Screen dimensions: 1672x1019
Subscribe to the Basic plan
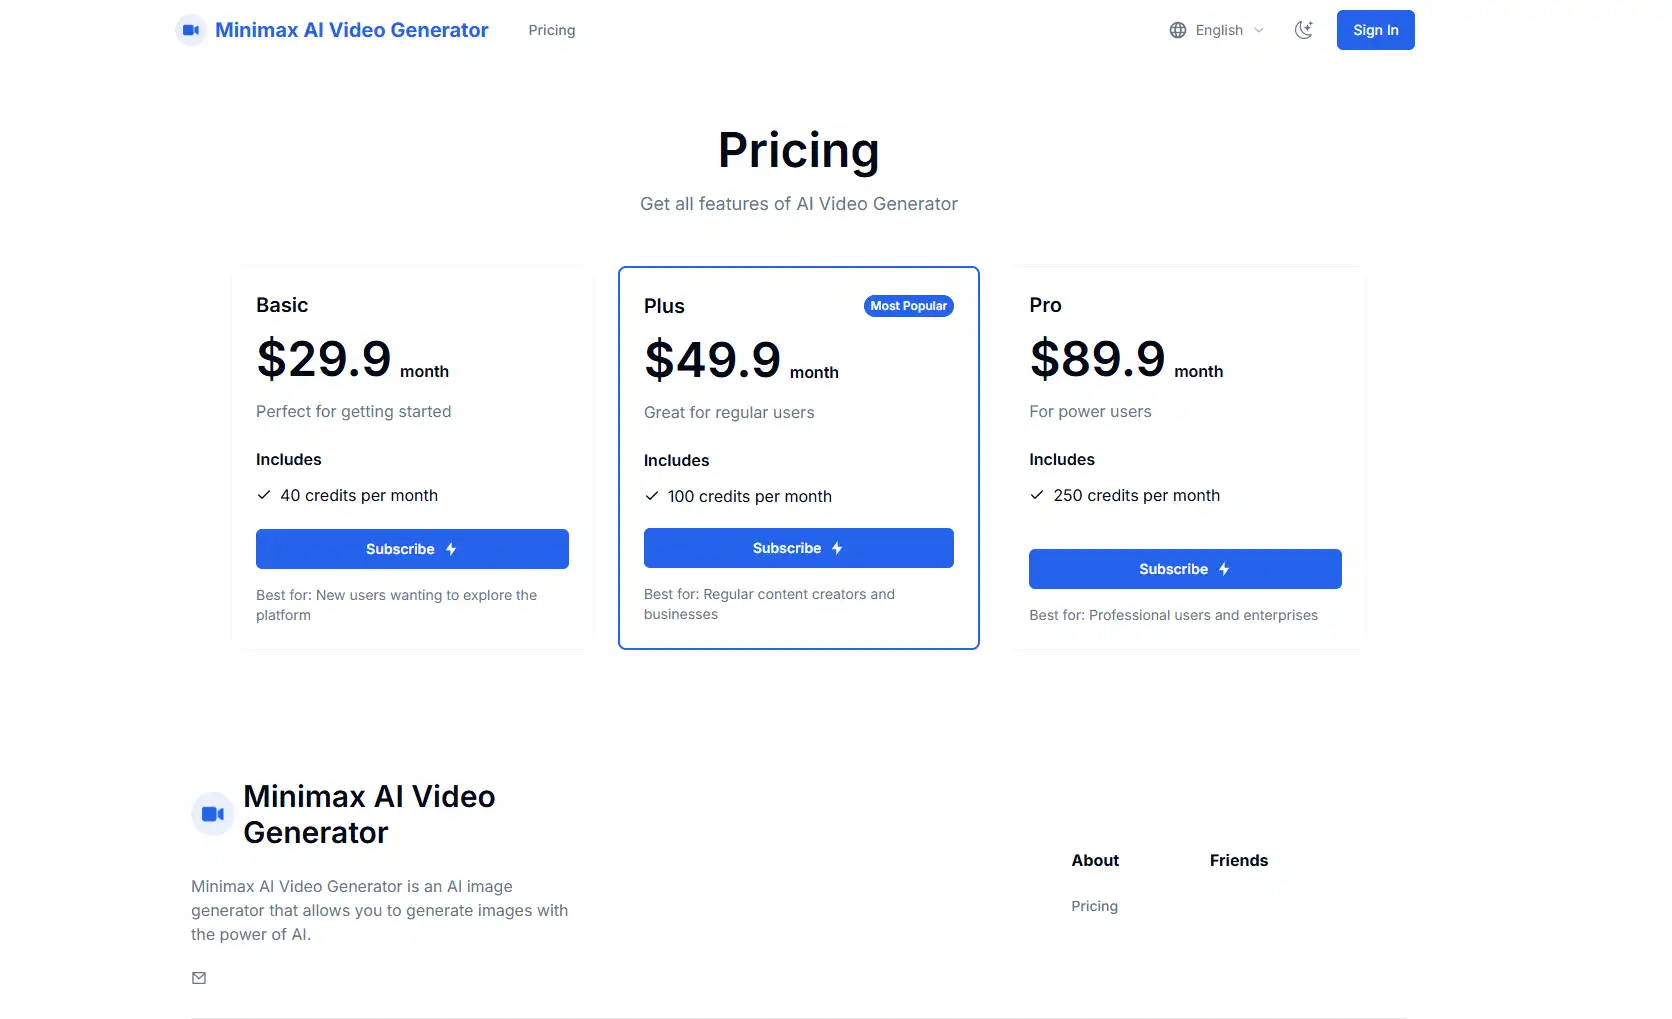[x=412, y=549]
